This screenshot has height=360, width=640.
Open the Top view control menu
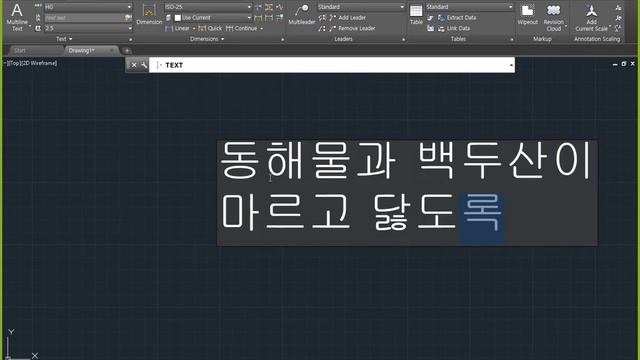point(13,63)
